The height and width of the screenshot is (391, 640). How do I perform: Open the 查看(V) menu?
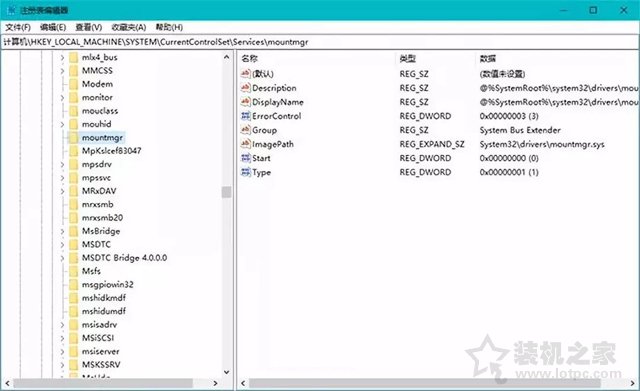point(89,27)
